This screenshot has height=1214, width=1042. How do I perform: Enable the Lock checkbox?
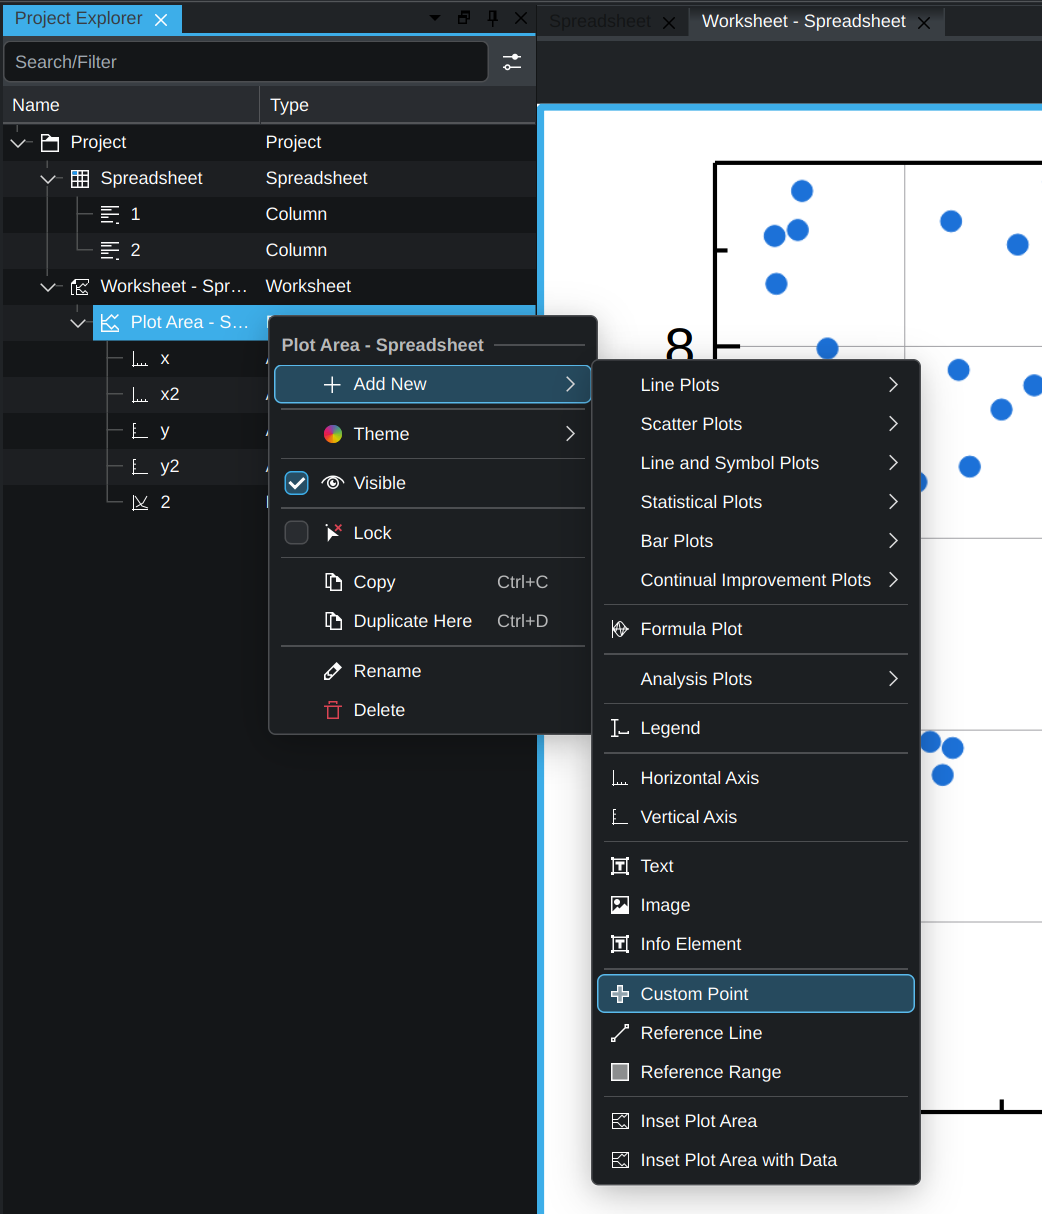[x=297, y=533]
